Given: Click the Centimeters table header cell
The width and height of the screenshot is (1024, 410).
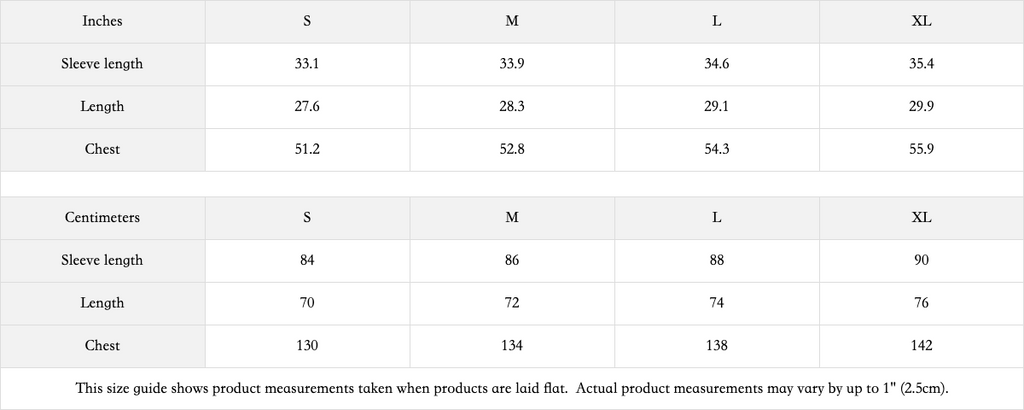Looking at the screenshot, I should click(x=103, y=217).
